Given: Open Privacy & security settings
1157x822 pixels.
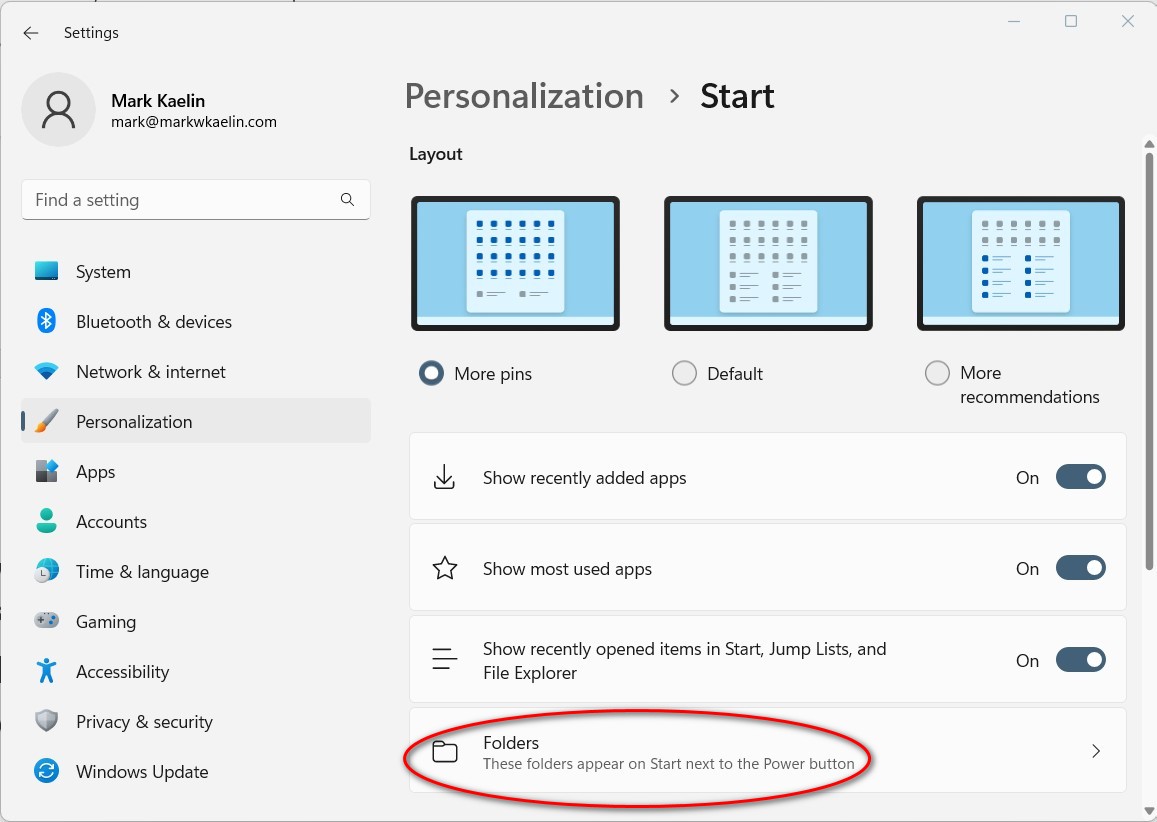Looking at the screenshot, I should [144, 721].
